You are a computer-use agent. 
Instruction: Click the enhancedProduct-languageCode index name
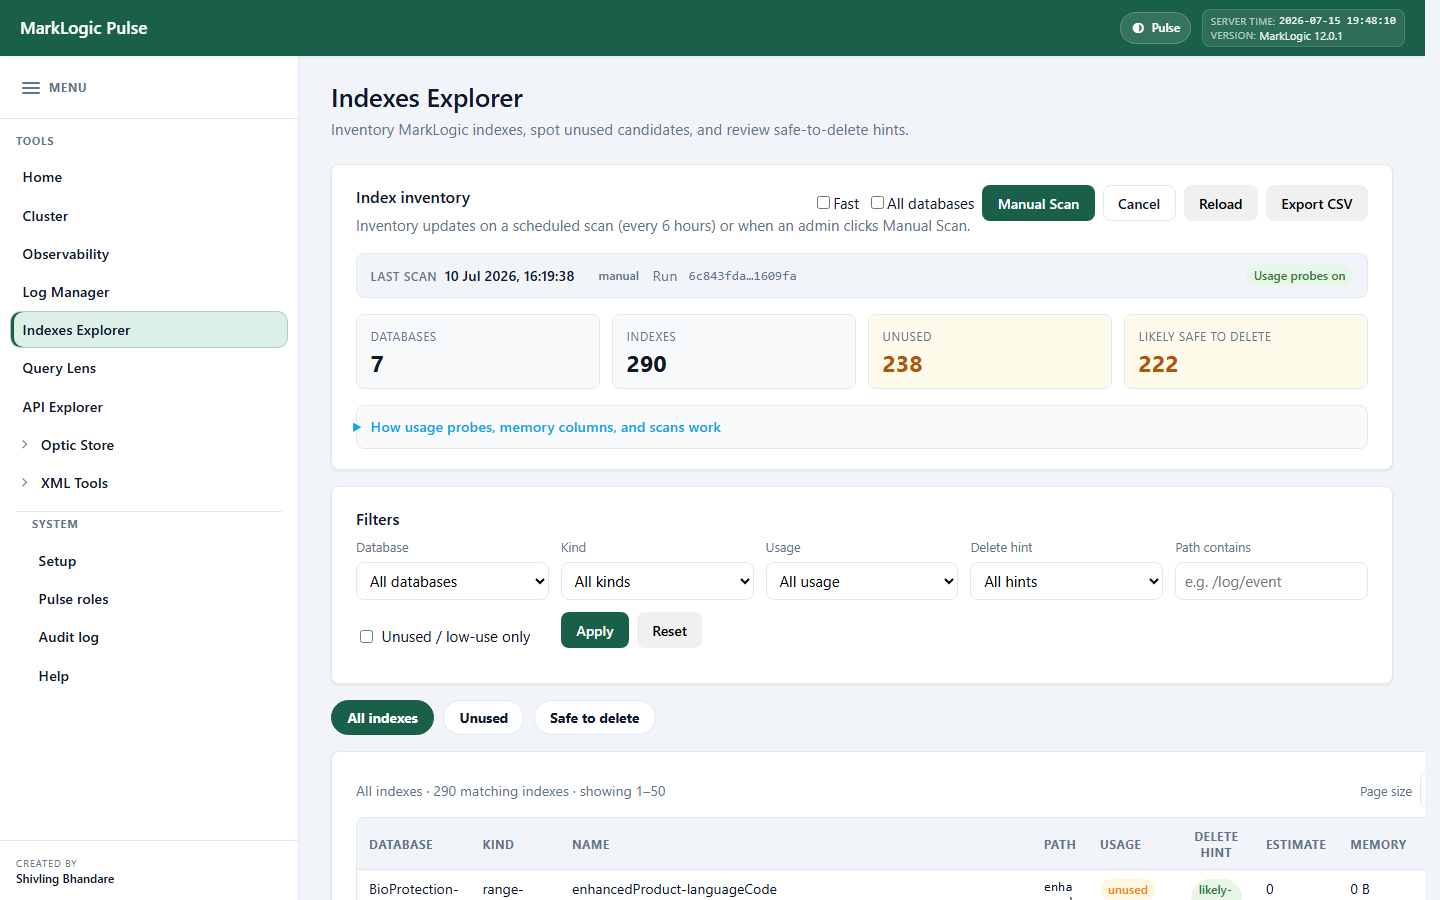674,889
